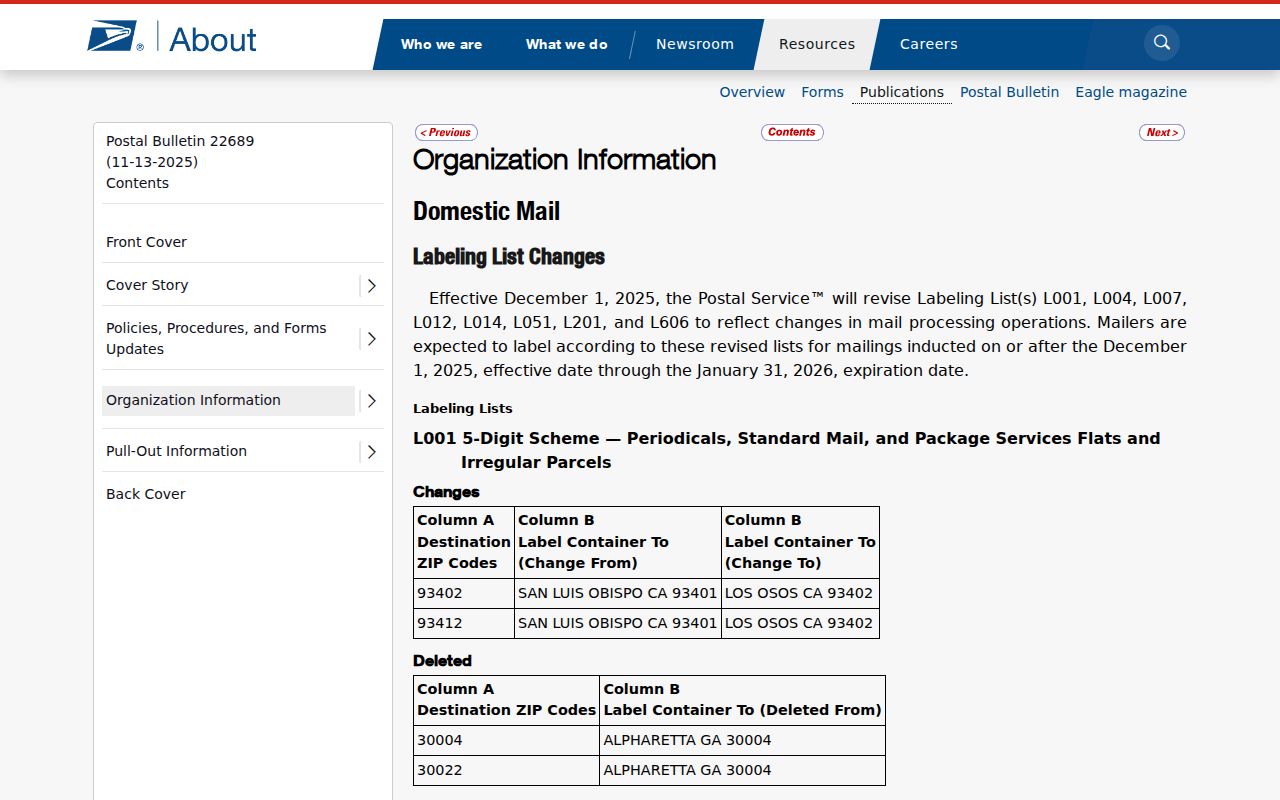Click Postal Bulletin 22689 Contents heading

(x=180, y=162)
